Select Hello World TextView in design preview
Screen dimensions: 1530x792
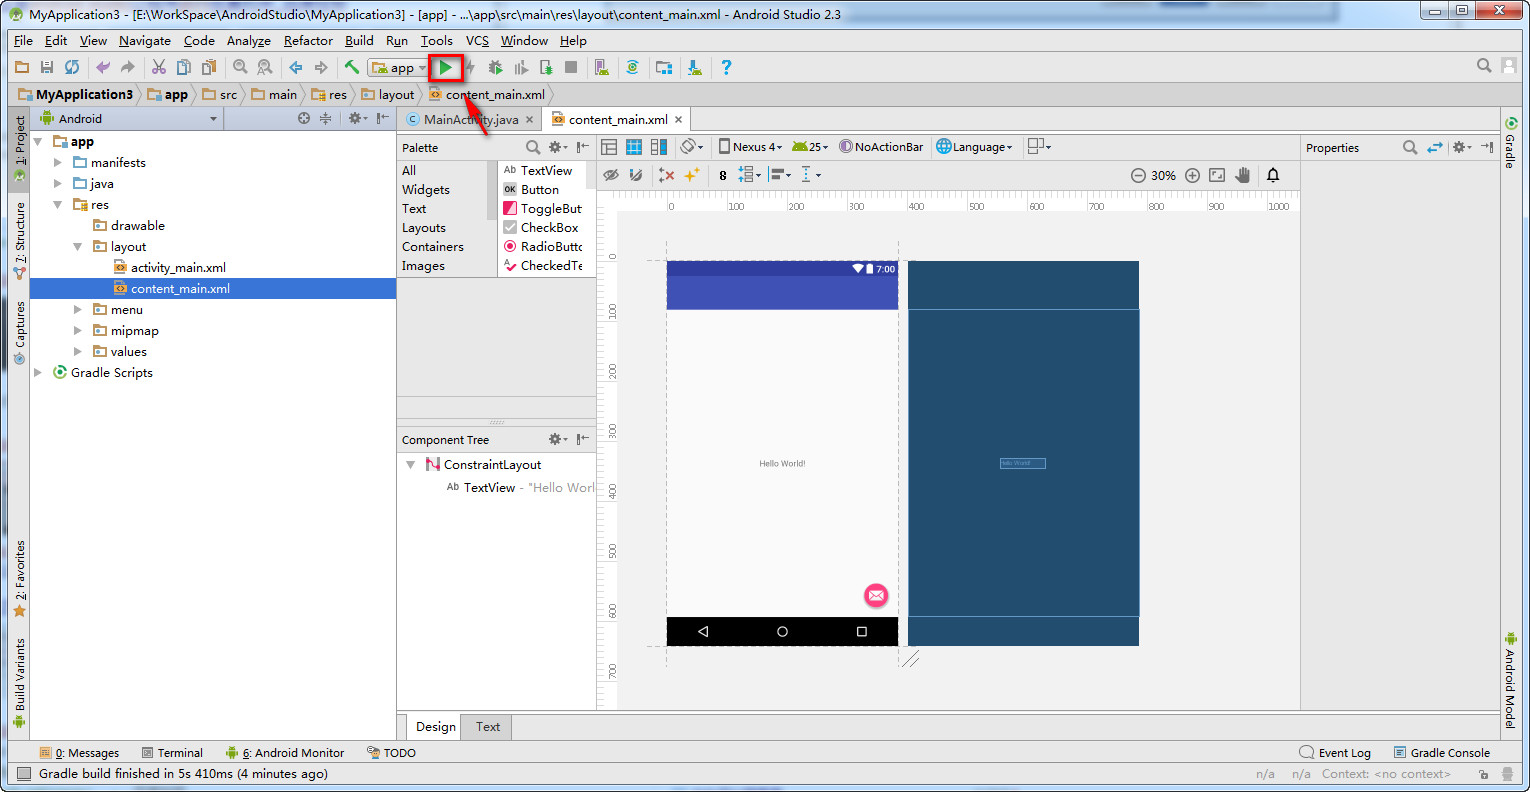click(x=782, y=464)
